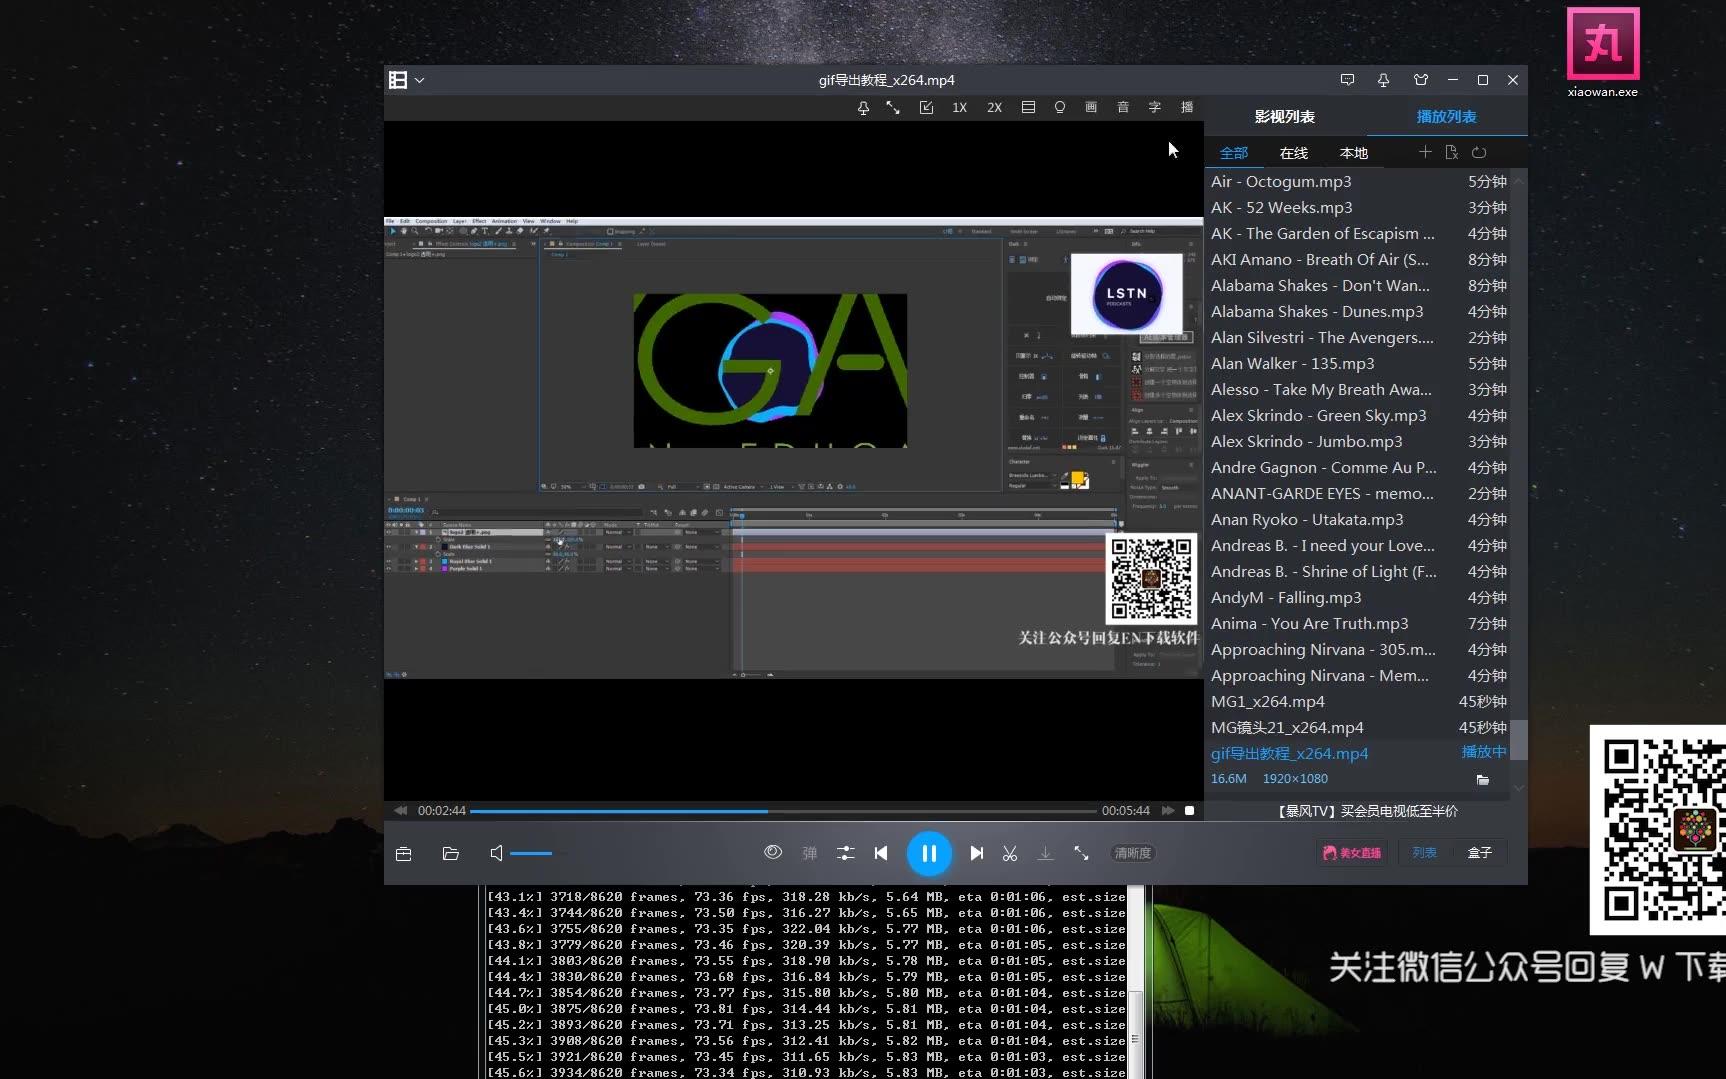The width and height of the screenshot is (1726, 1079).
Task: Select Alex Skrindo - Jumbo.mp3
Action: (x=1359, y=441)
